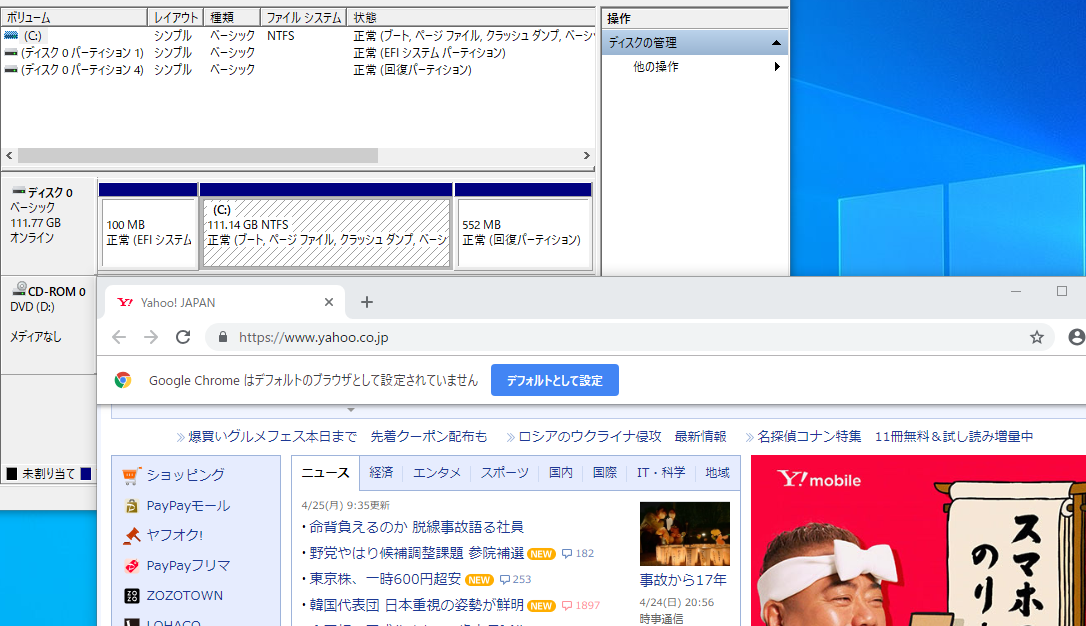Click the CD-ROM 0 disc icon
This screenshot has height=626, width=1086.
19,289
